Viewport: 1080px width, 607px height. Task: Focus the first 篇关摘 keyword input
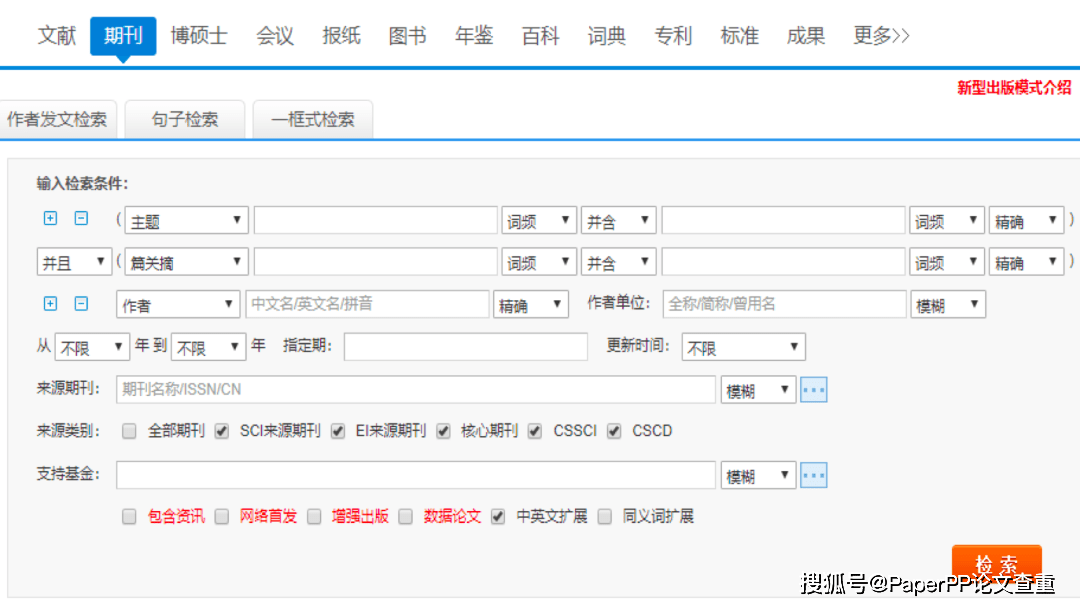click(x=375, y=262)
